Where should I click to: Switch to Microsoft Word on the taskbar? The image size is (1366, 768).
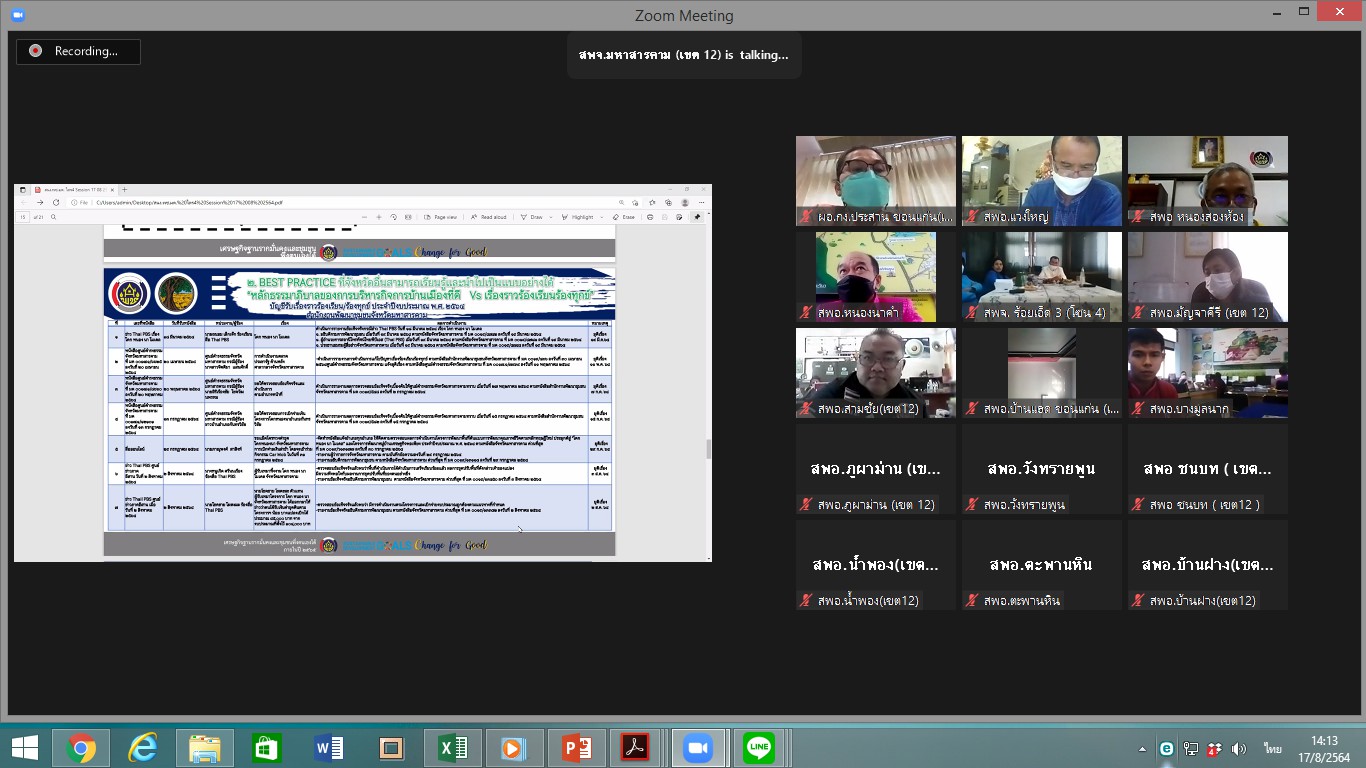point(329,747)
